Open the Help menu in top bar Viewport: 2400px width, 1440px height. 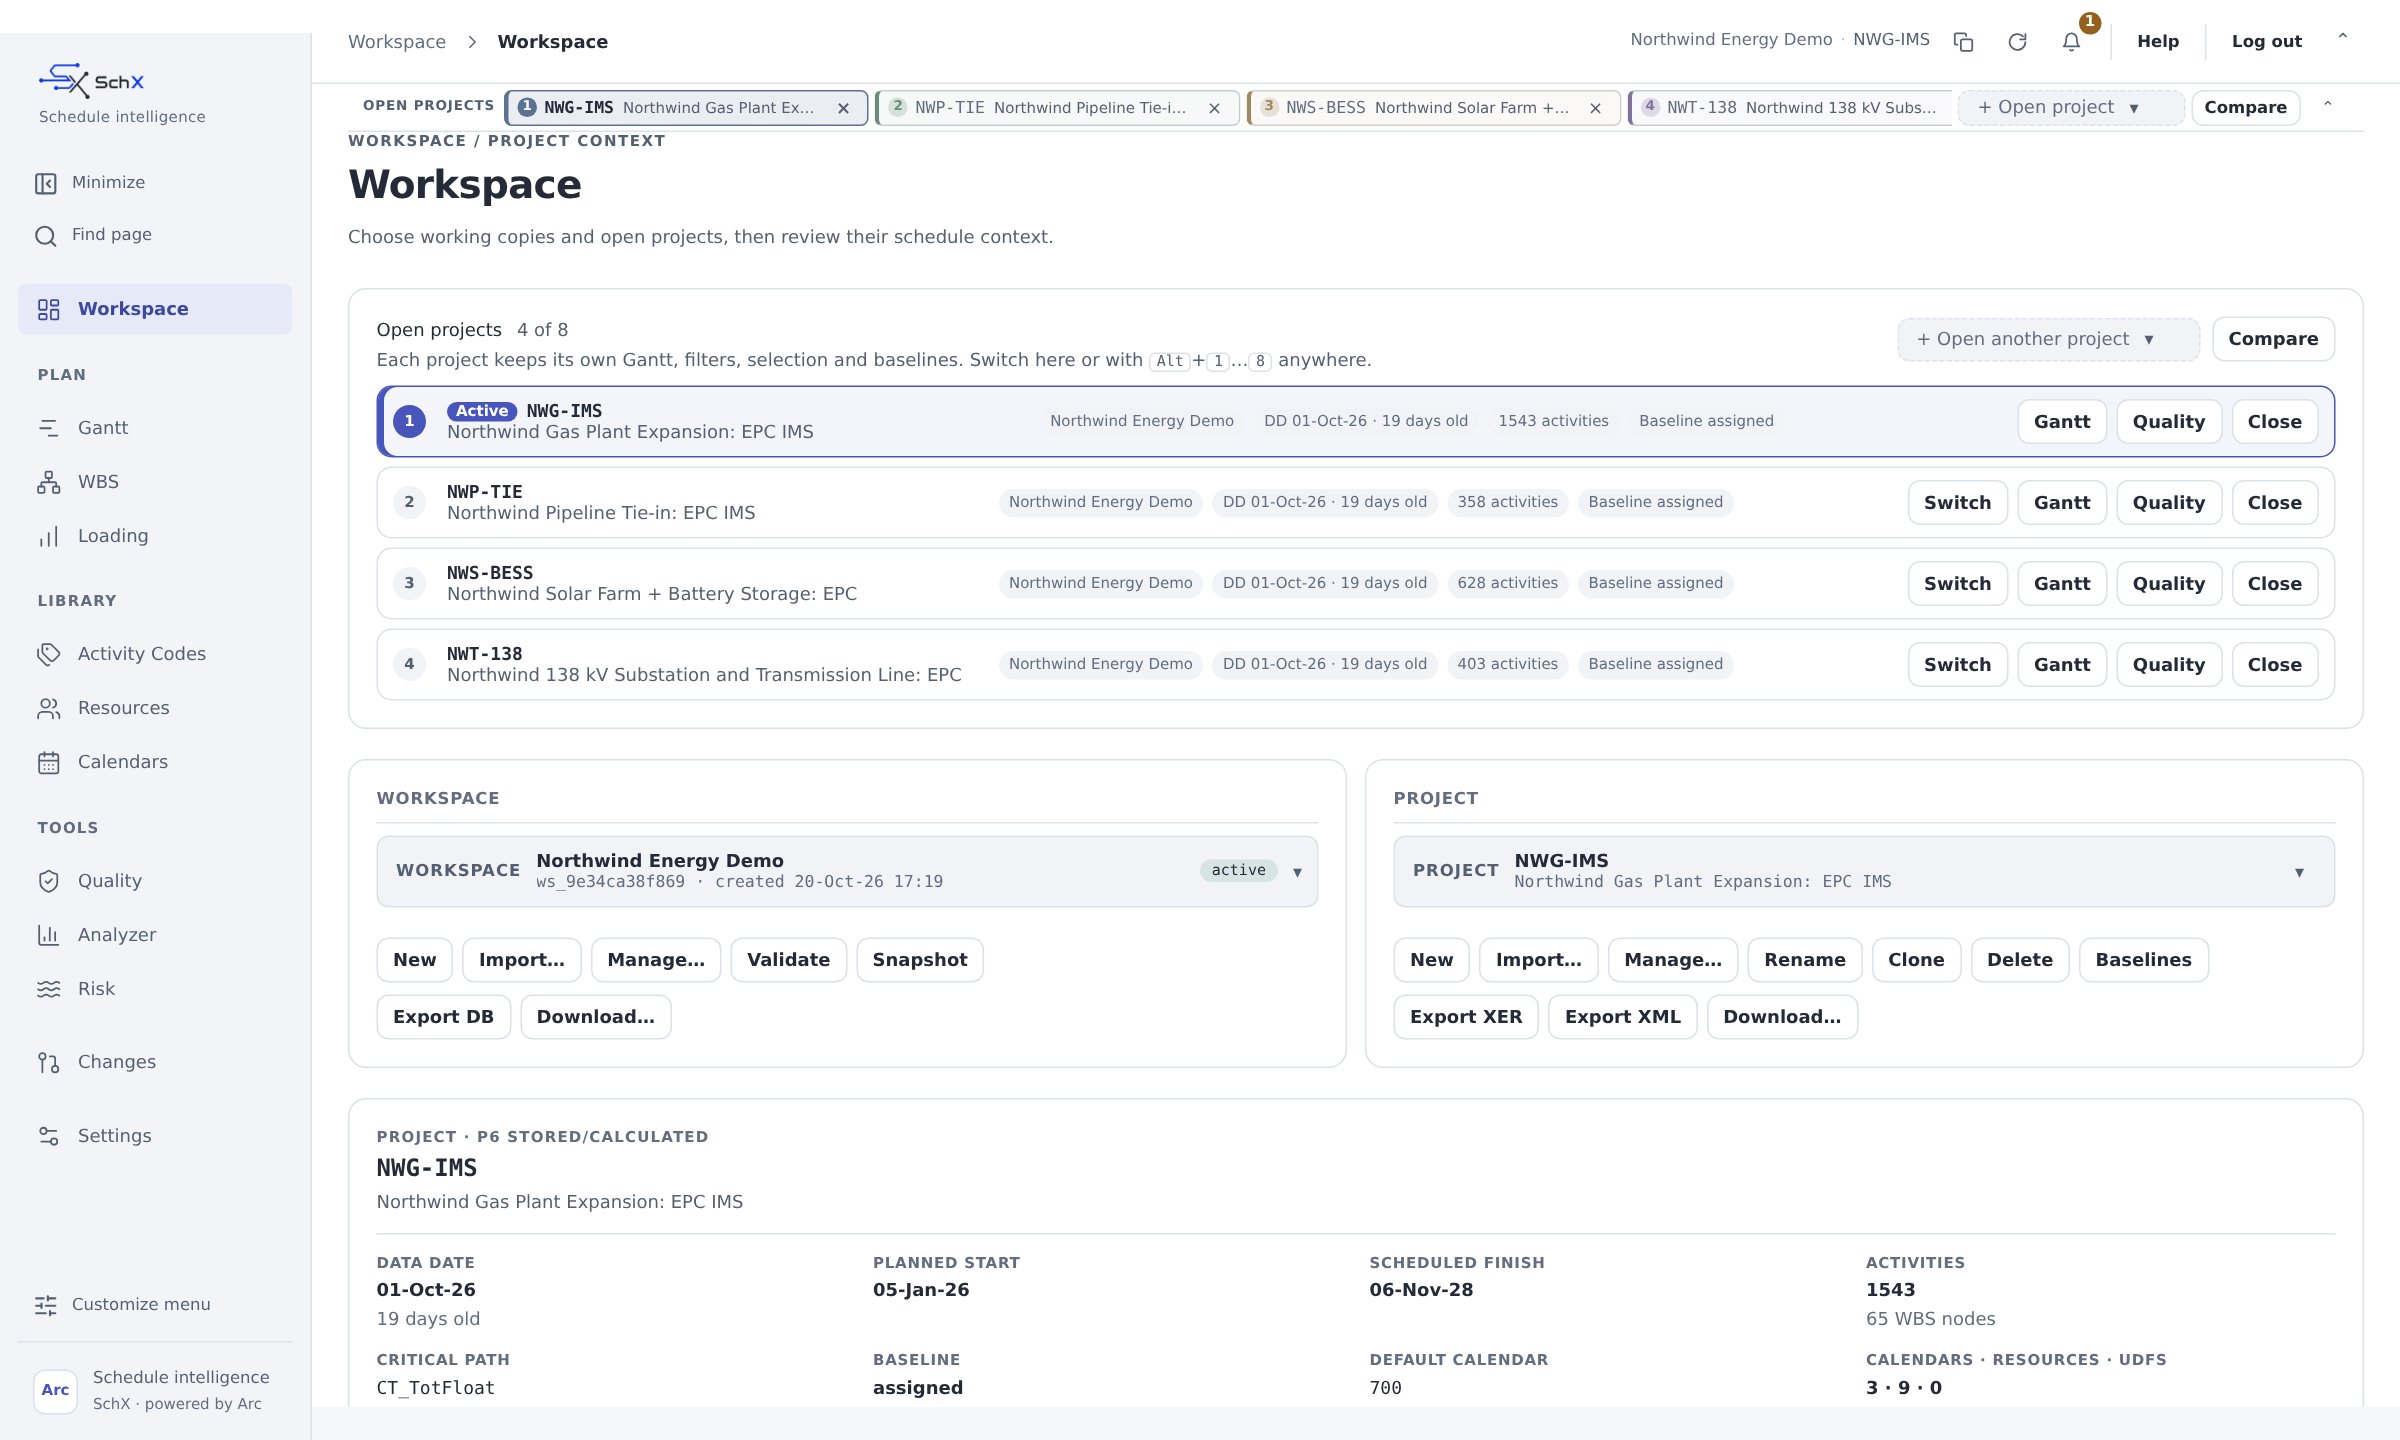2158,42
